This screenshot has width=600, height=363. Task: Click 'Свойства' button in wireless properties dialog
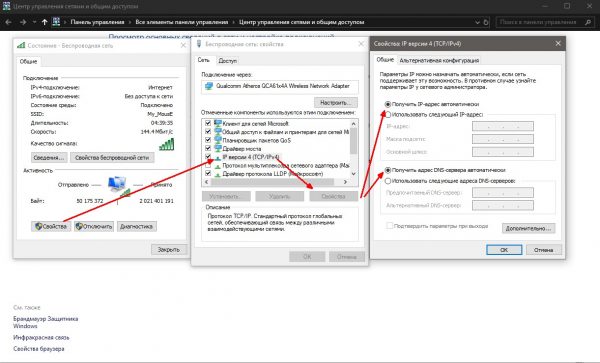pyautogui.click(x=334, y=196)
